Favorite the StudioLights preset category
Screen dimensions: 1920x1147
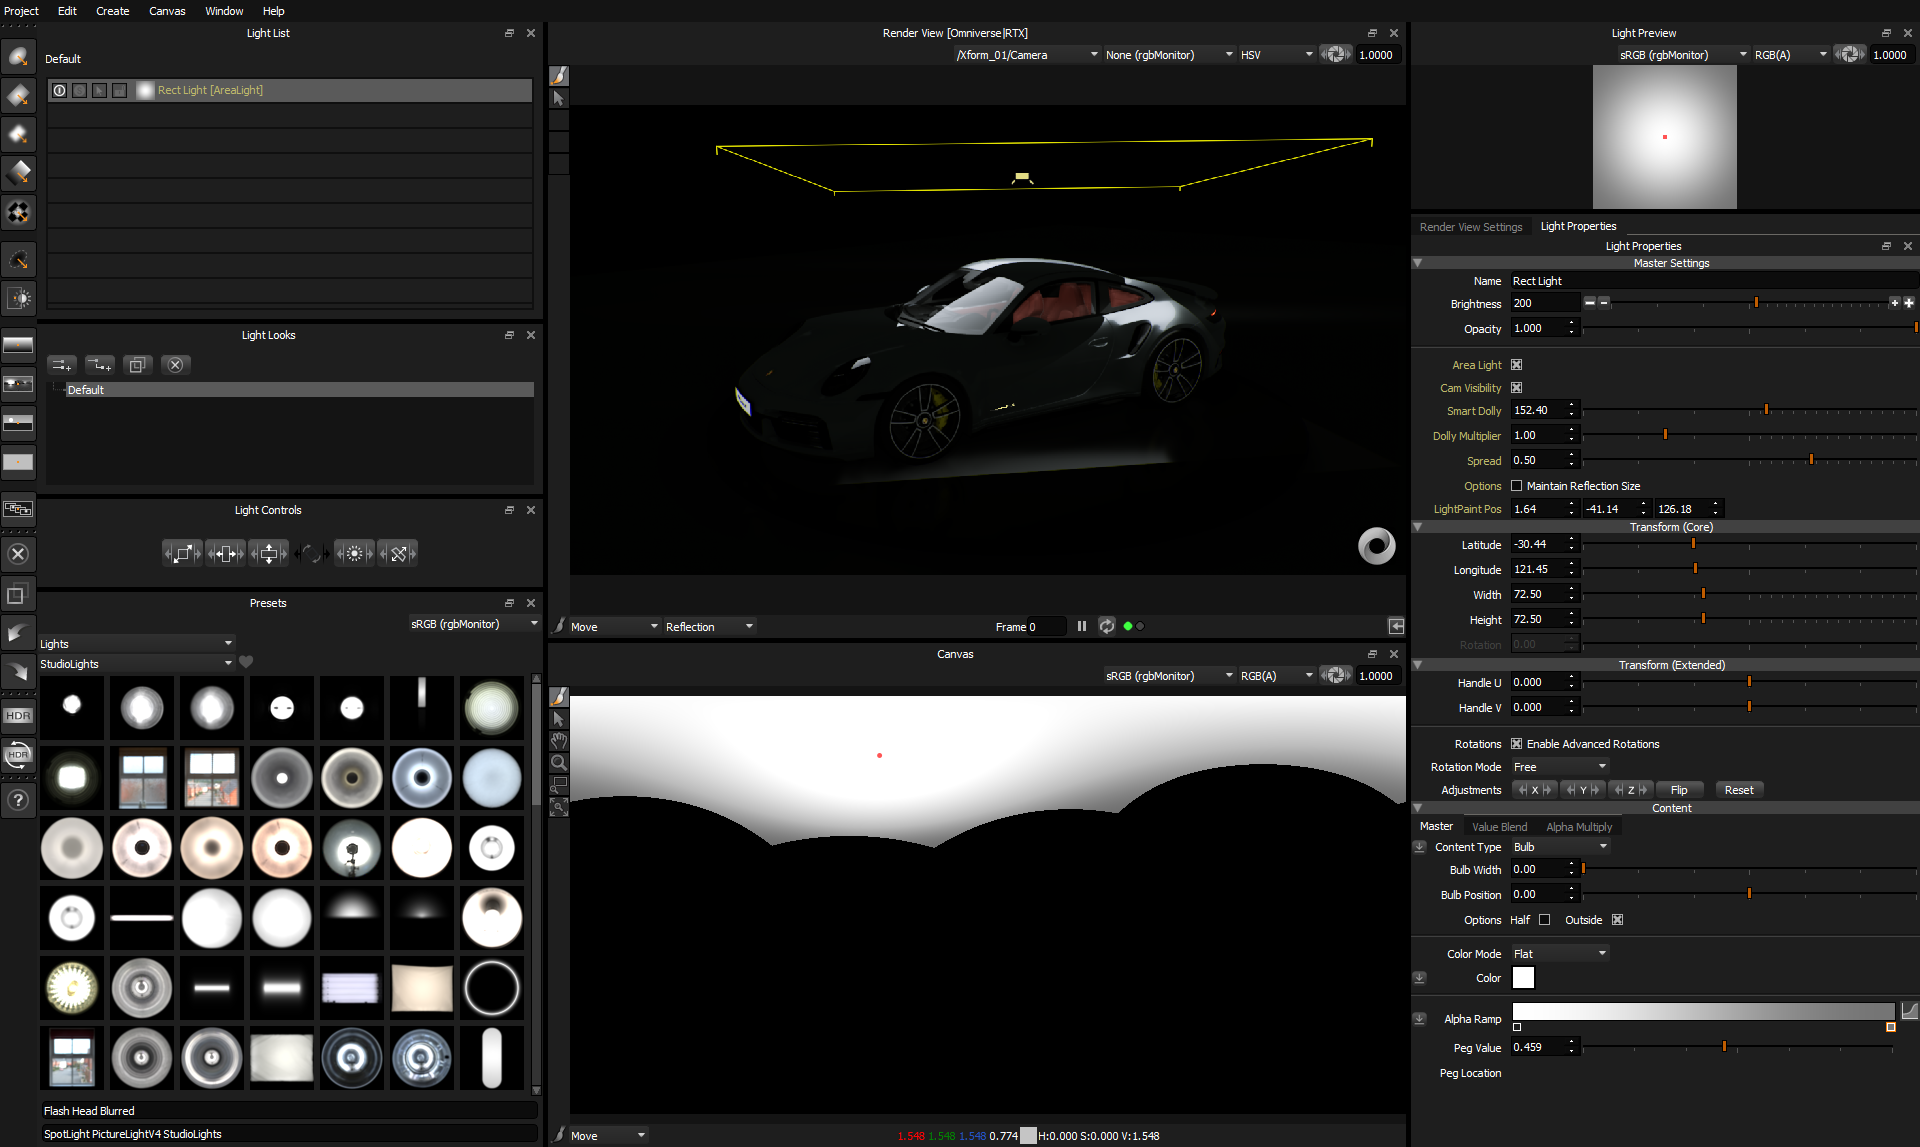[x=246, y=662]
